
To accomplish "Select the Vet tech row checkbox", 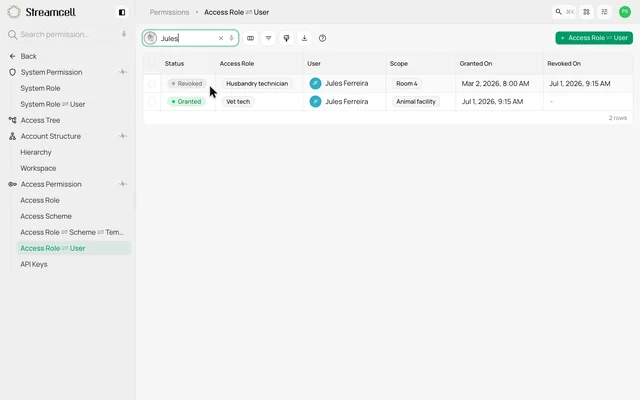I will tap(152, 101).
